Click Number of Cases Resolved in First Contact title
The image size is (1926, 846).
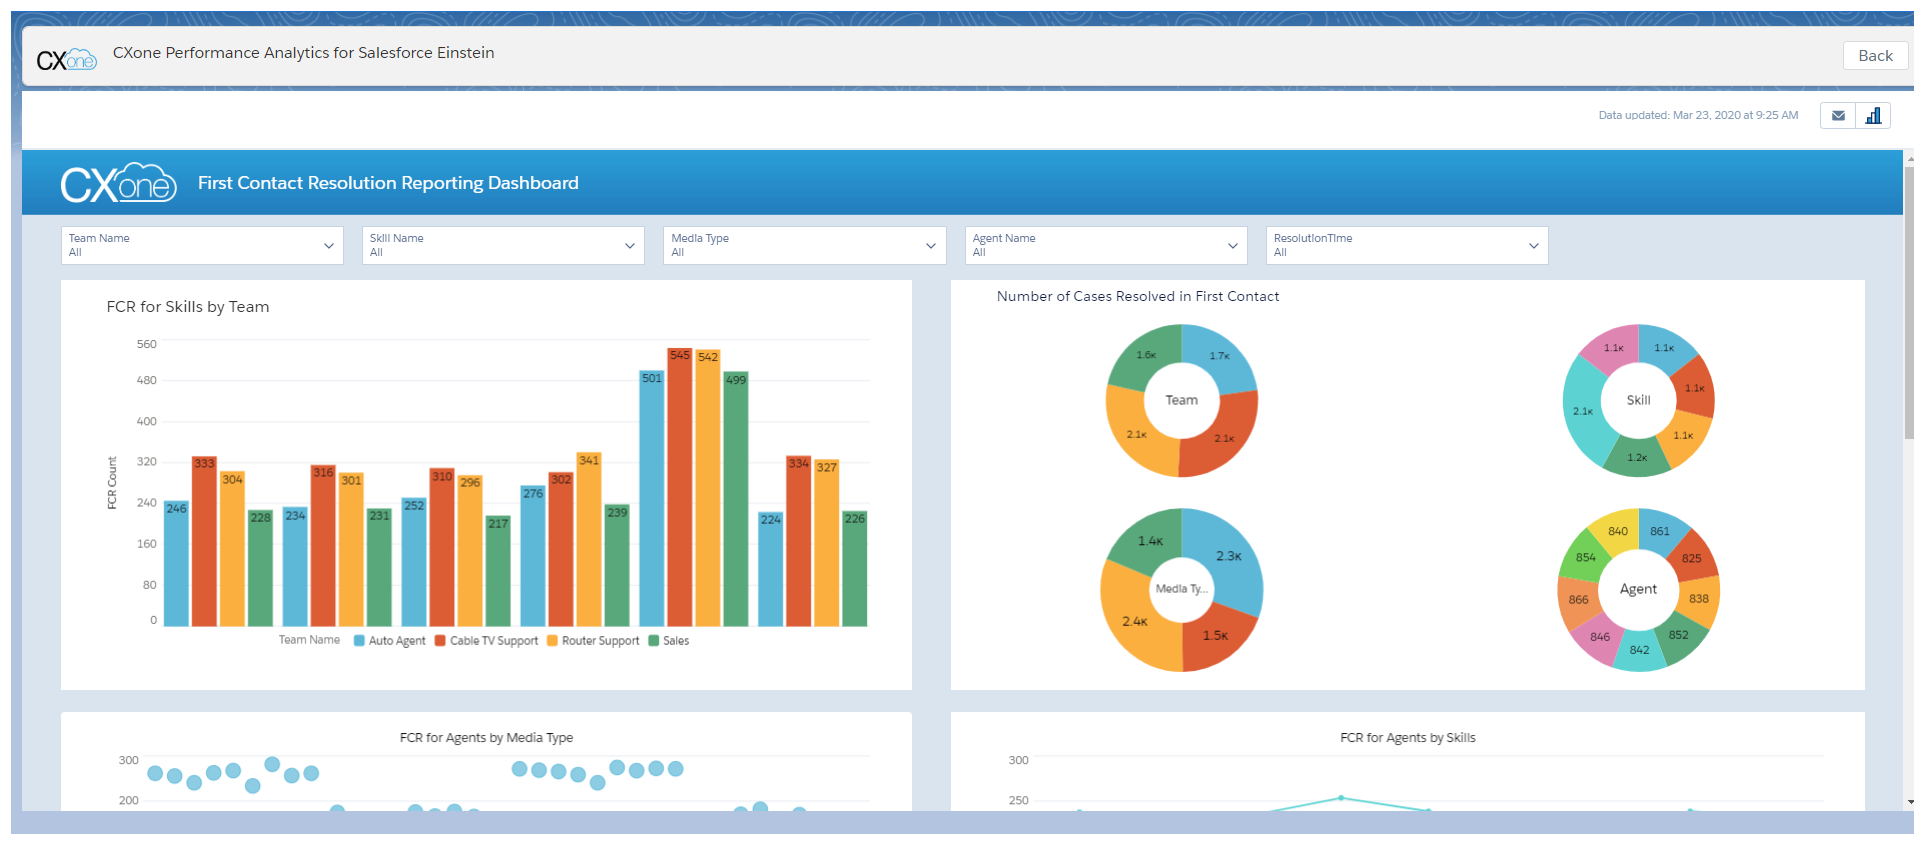click(1138, 296)
